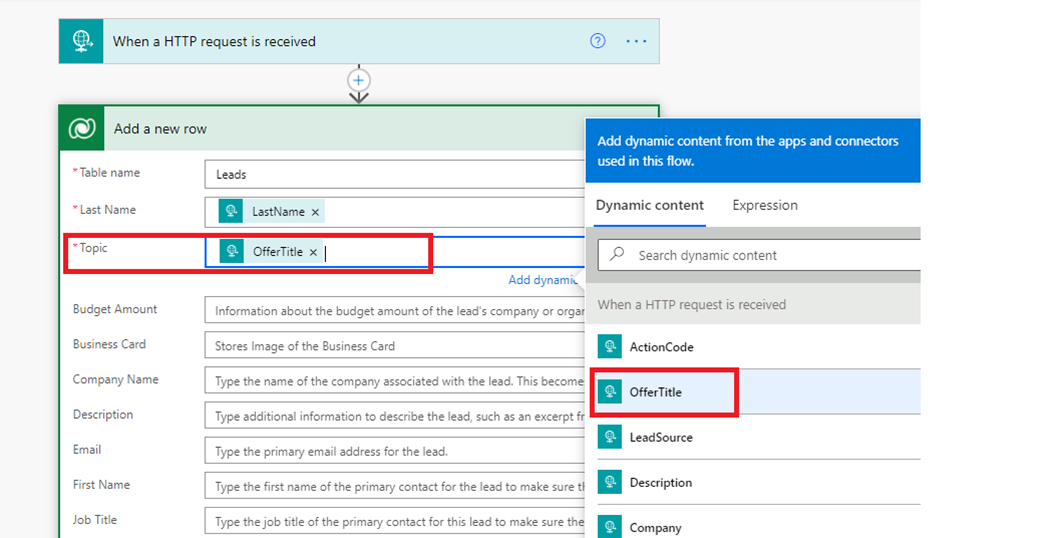Click the Dataverse Add a new row icon
The height and width of the screenshot is (538, 1058).
tap(82, 128)
